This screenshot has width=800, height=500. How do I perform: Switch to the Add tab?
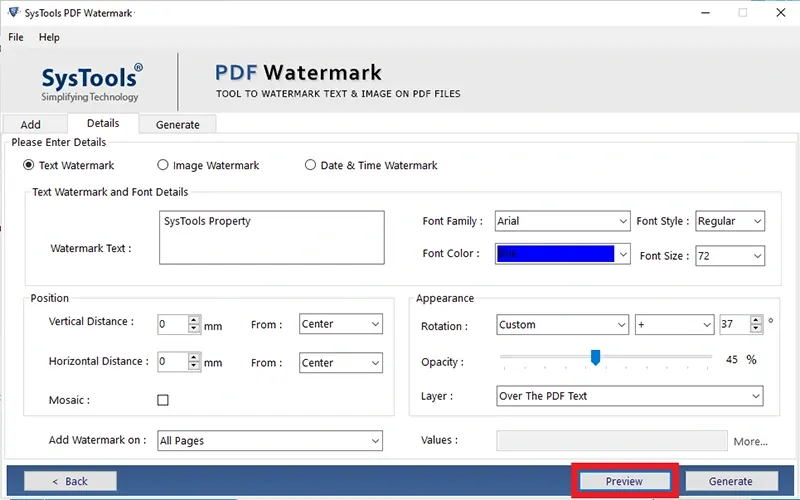35,124
